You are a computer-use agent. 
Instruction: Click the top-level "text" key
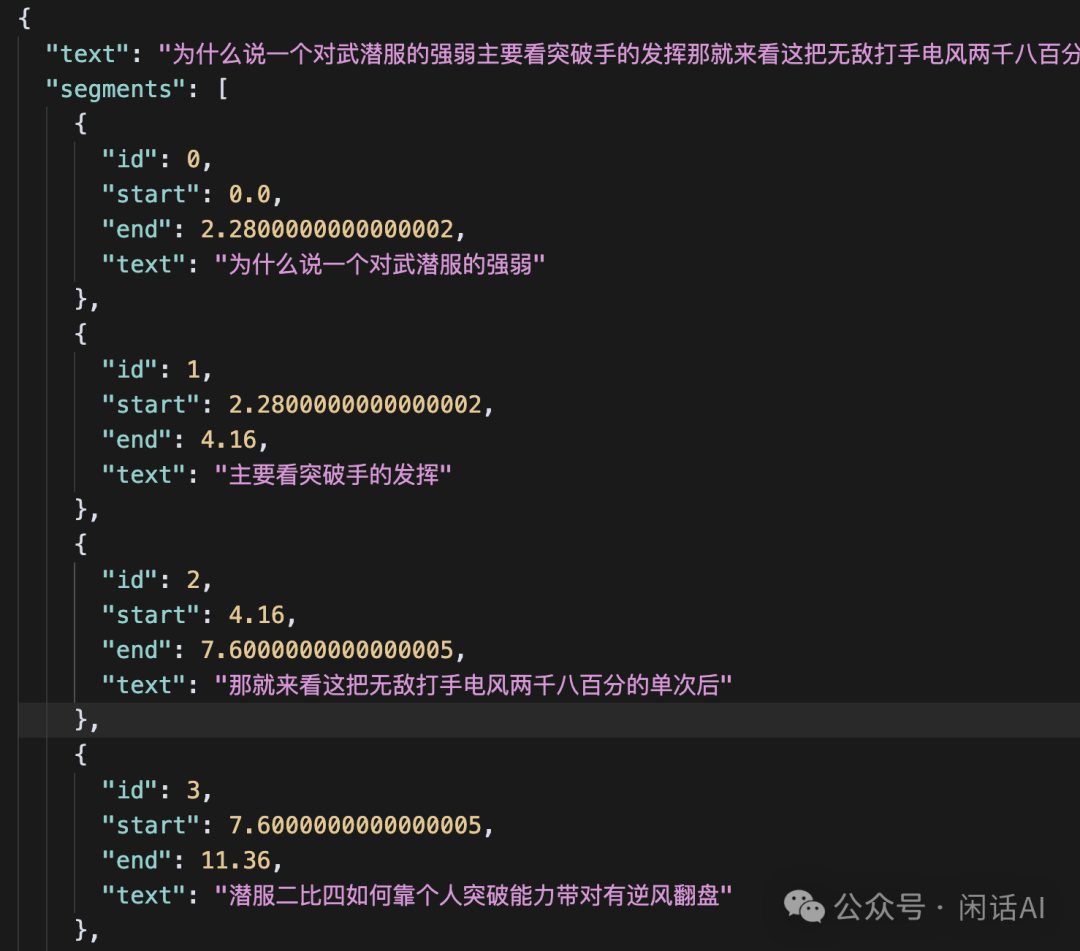pyautogui.click(x=88, y=53)
